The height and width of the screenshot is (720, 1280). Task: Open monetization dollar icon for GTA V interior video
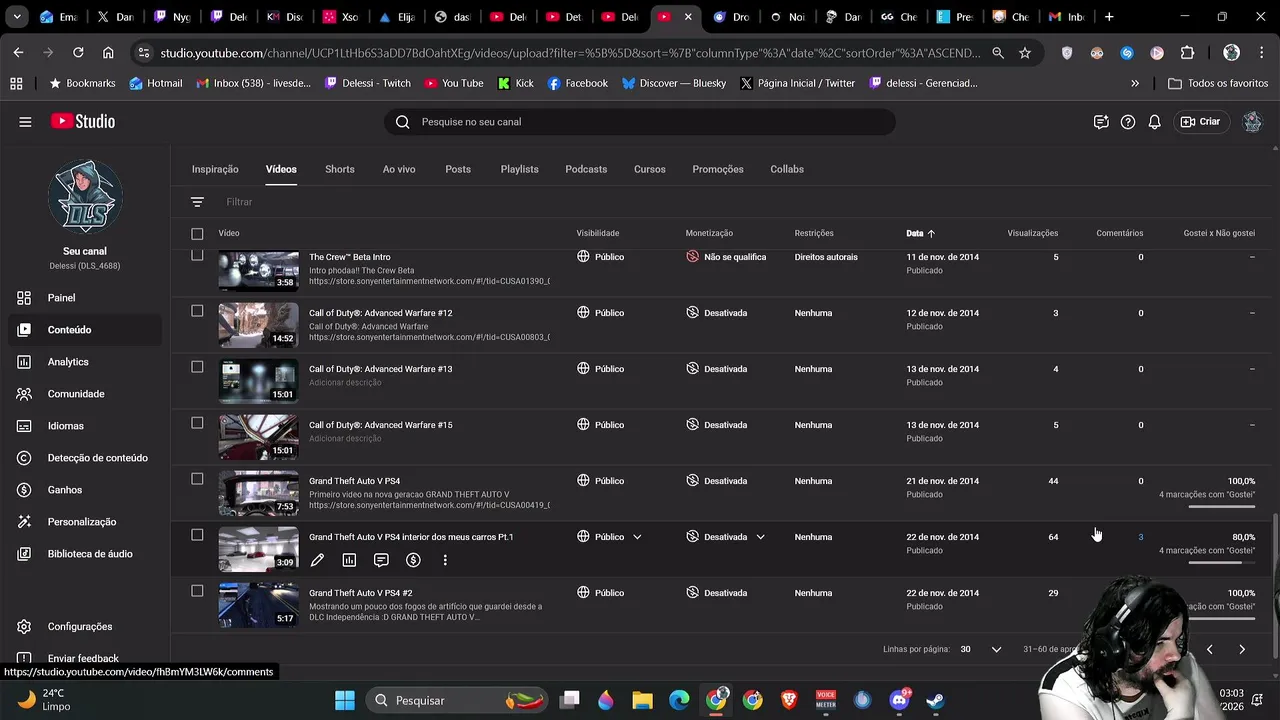[413, 560]
